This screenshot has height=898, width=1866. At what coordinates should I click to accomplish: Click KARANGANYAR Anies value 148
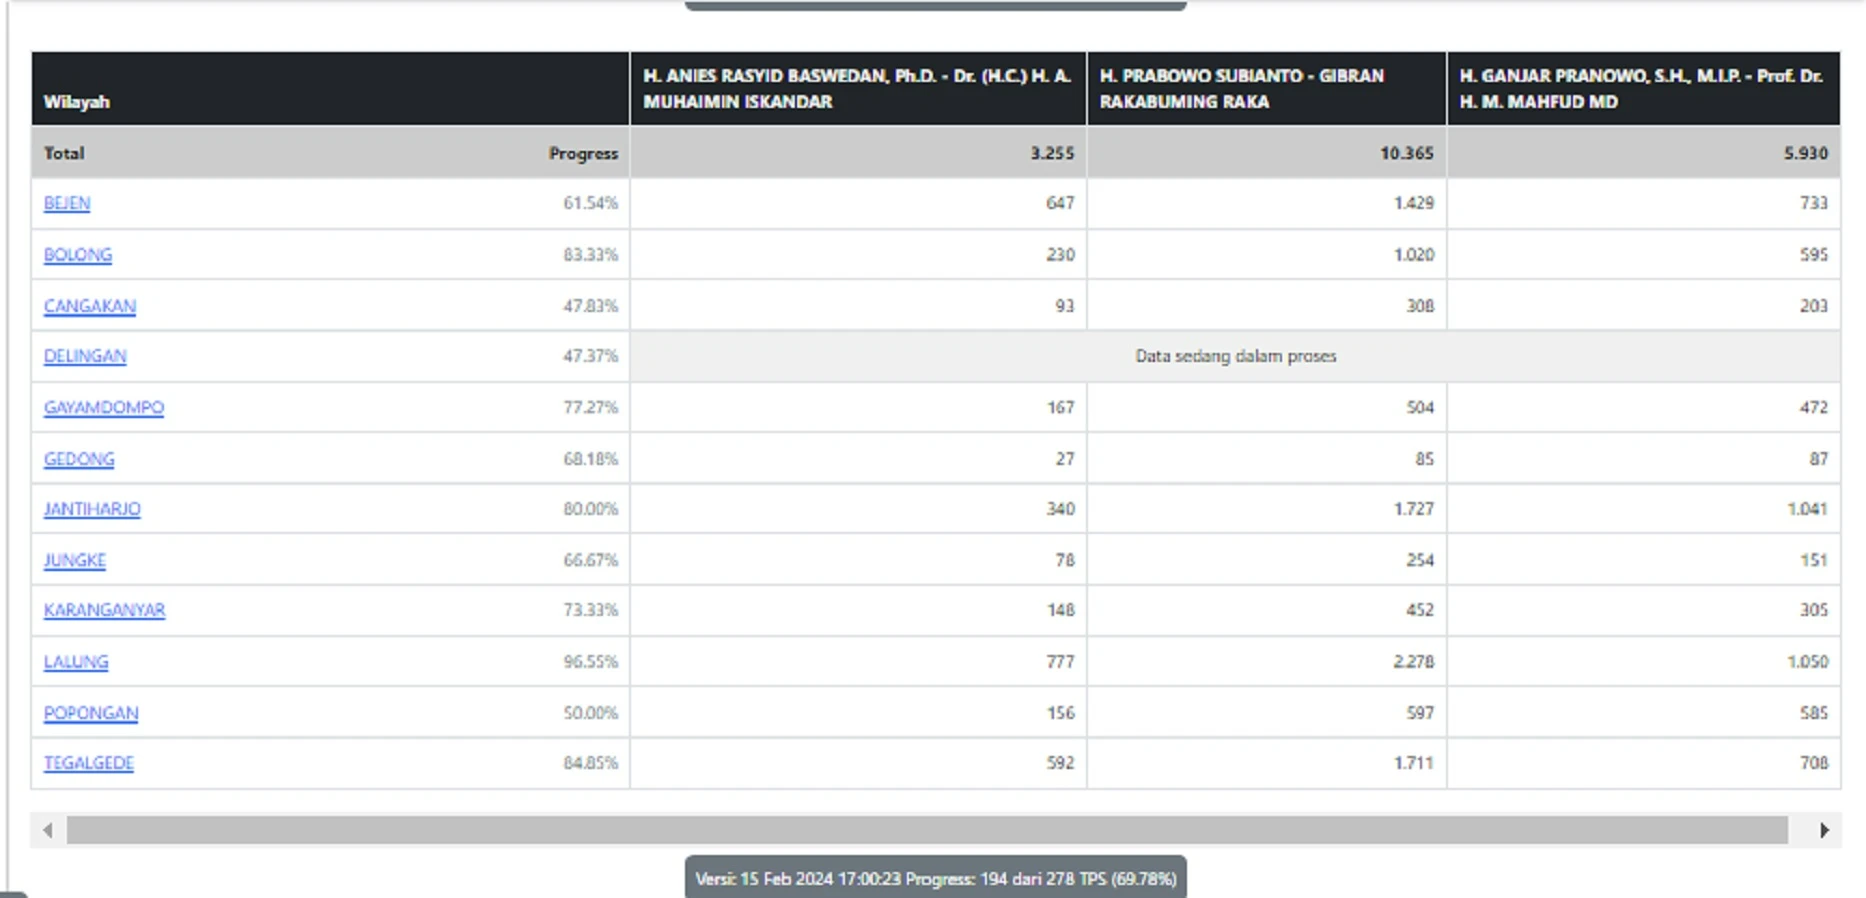pyautogui.click(x=1060, y=610)
